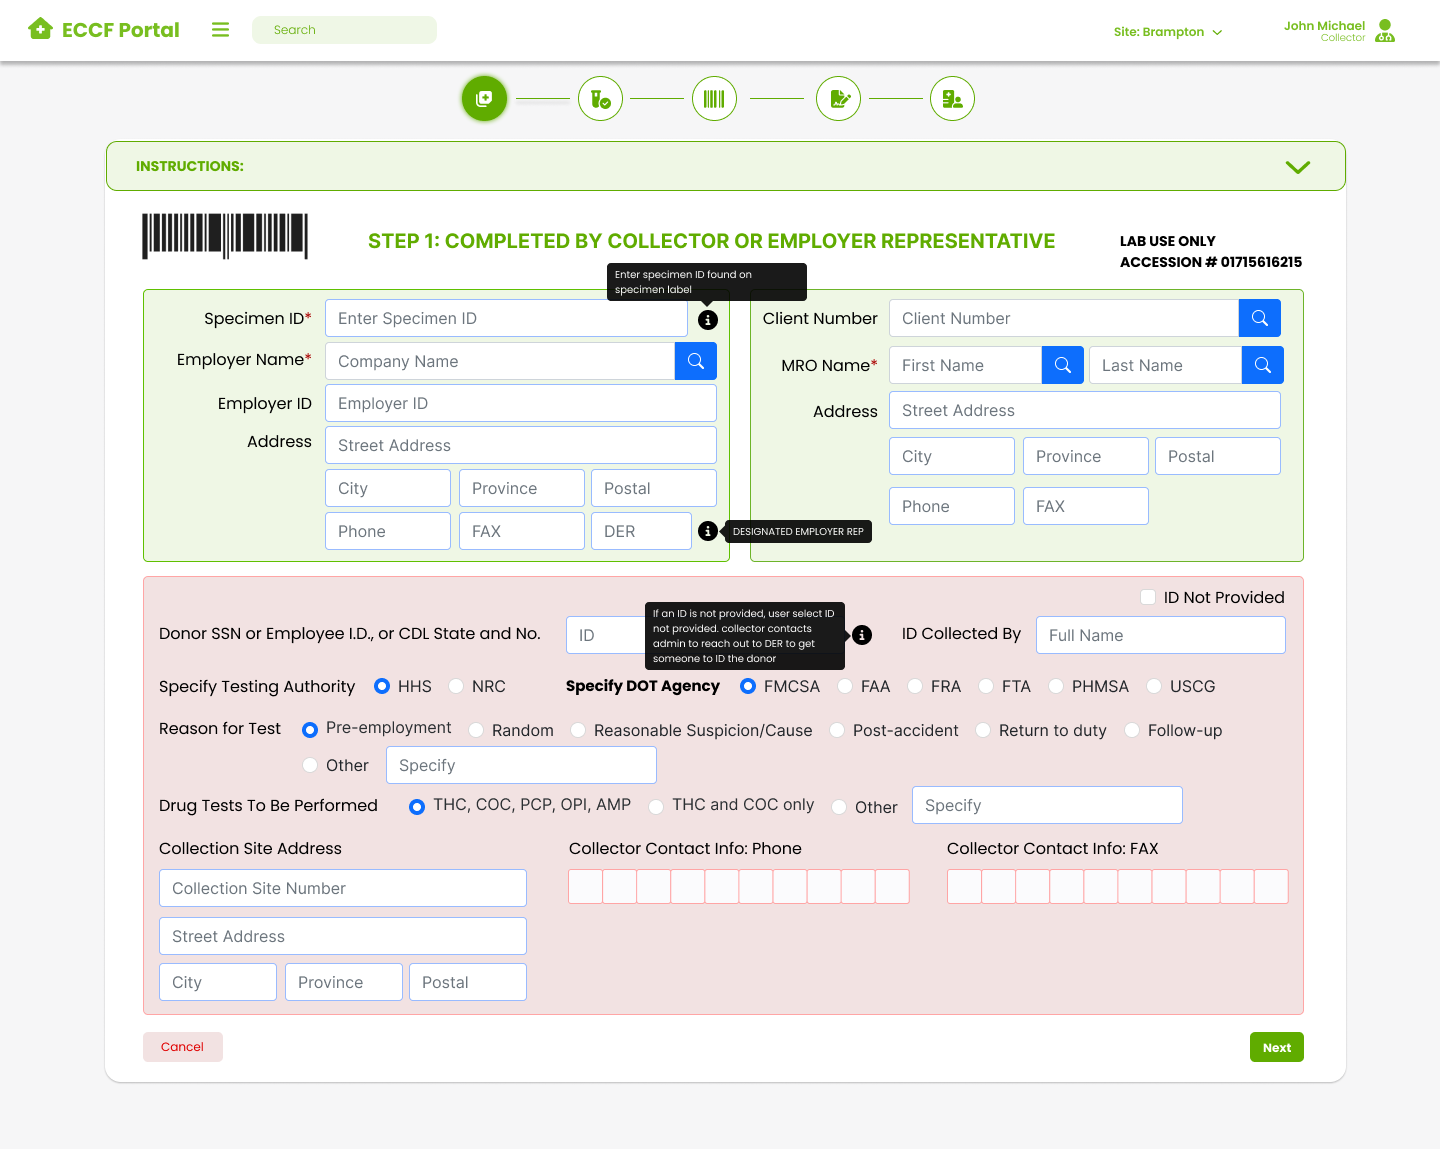Screen dimensions: 1440x1149
Task: Click the Cancel button
Action: pos(183,1047)
